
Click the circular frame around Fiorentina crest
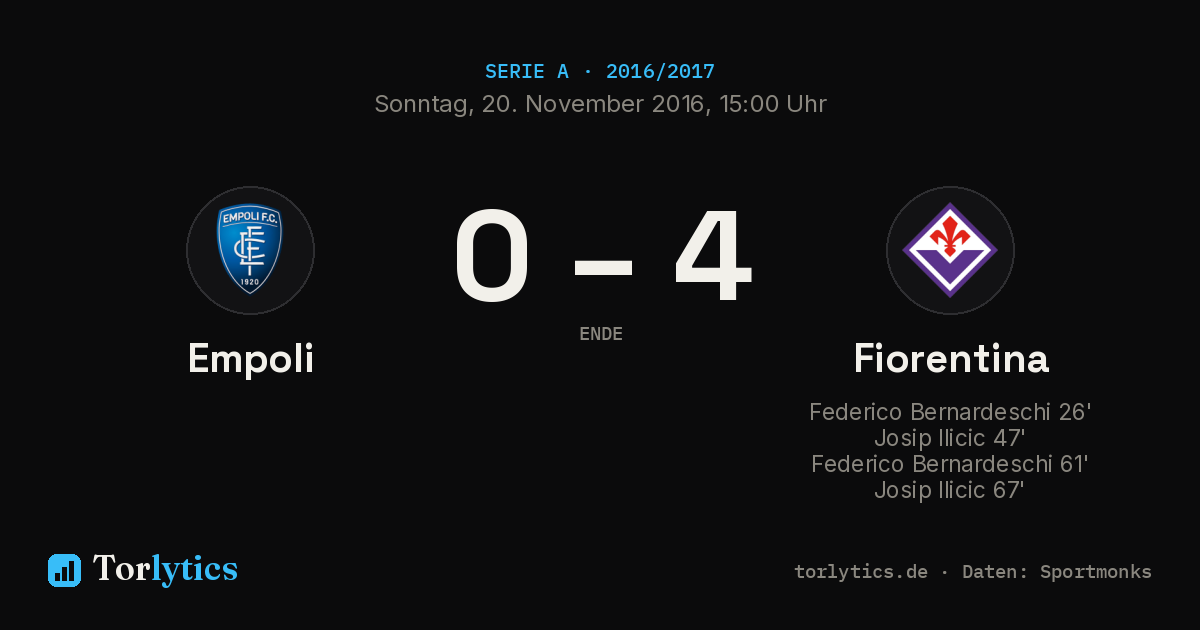click(950, 250)
